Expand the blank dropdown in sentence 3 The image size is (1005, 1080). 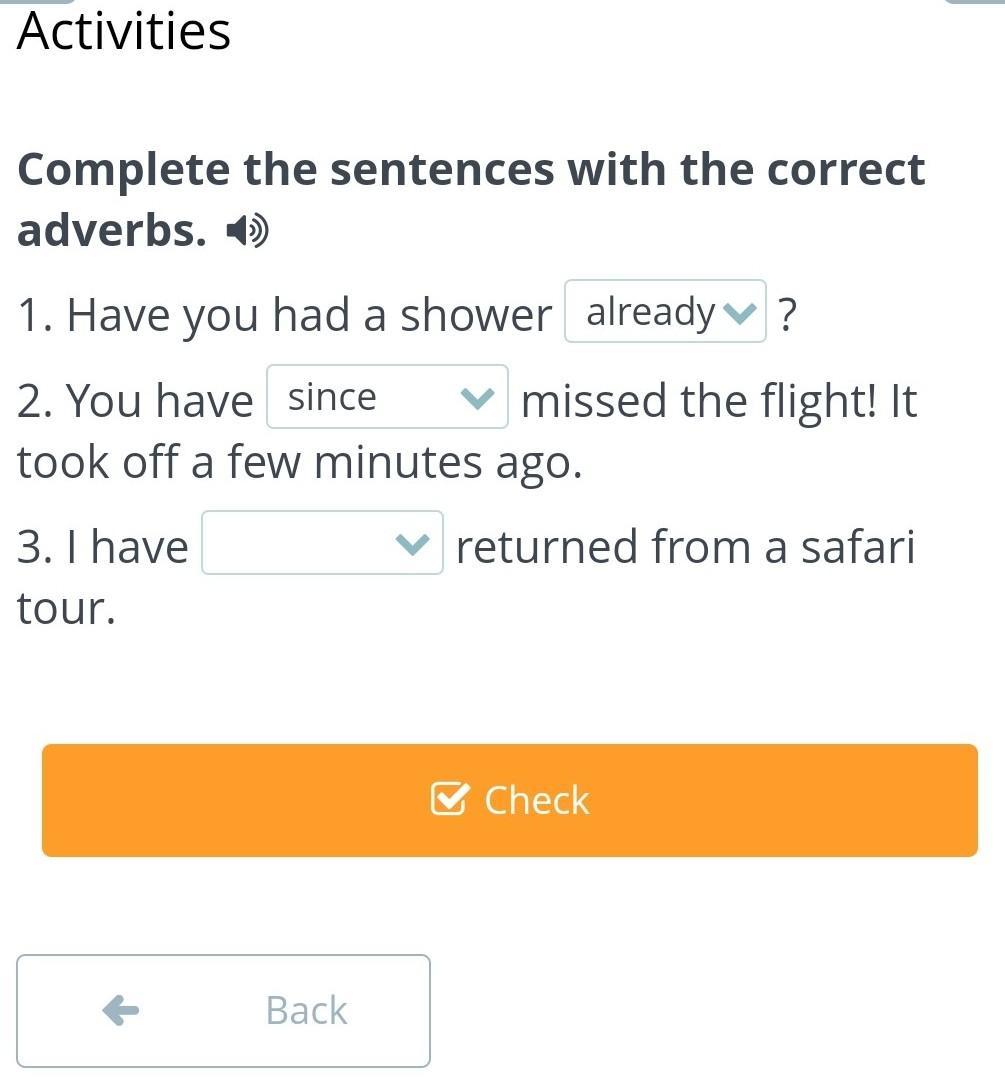point(322,543)
